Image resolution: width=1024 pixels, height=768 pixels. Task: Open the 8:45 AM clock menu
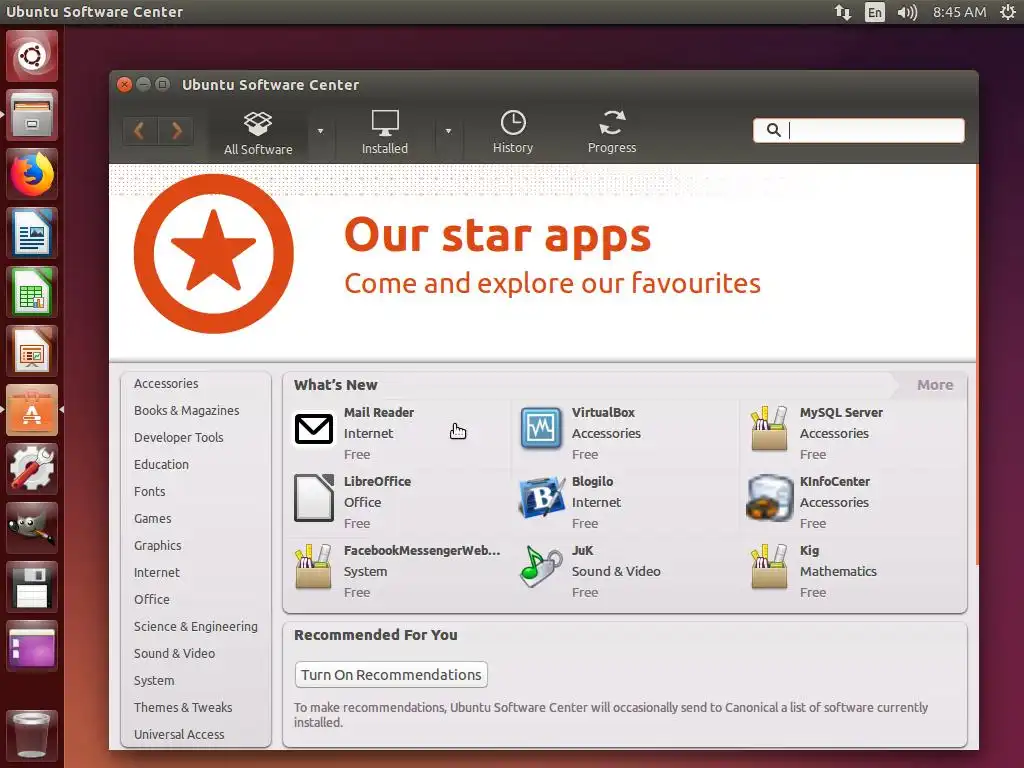click(959, 12)
